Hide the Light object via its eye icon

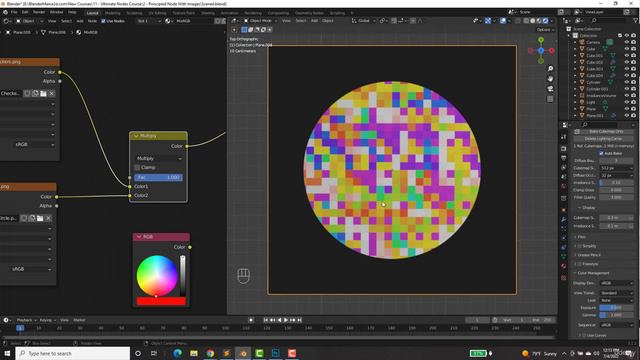point(627,102)
